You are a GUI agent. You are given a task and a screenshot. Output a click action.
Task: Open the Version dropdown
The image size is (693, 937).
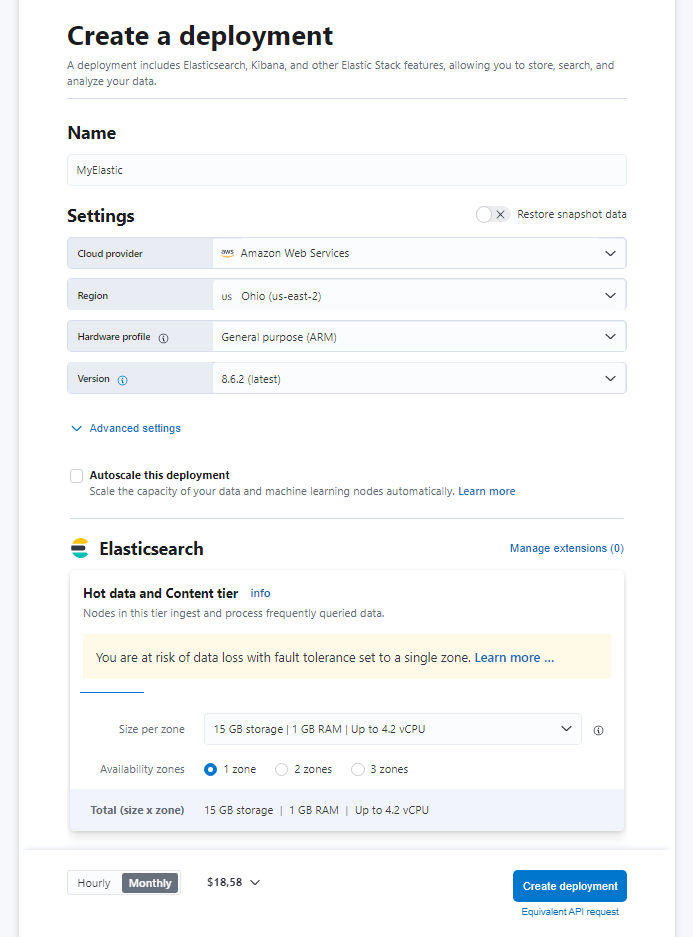(418, 379)
